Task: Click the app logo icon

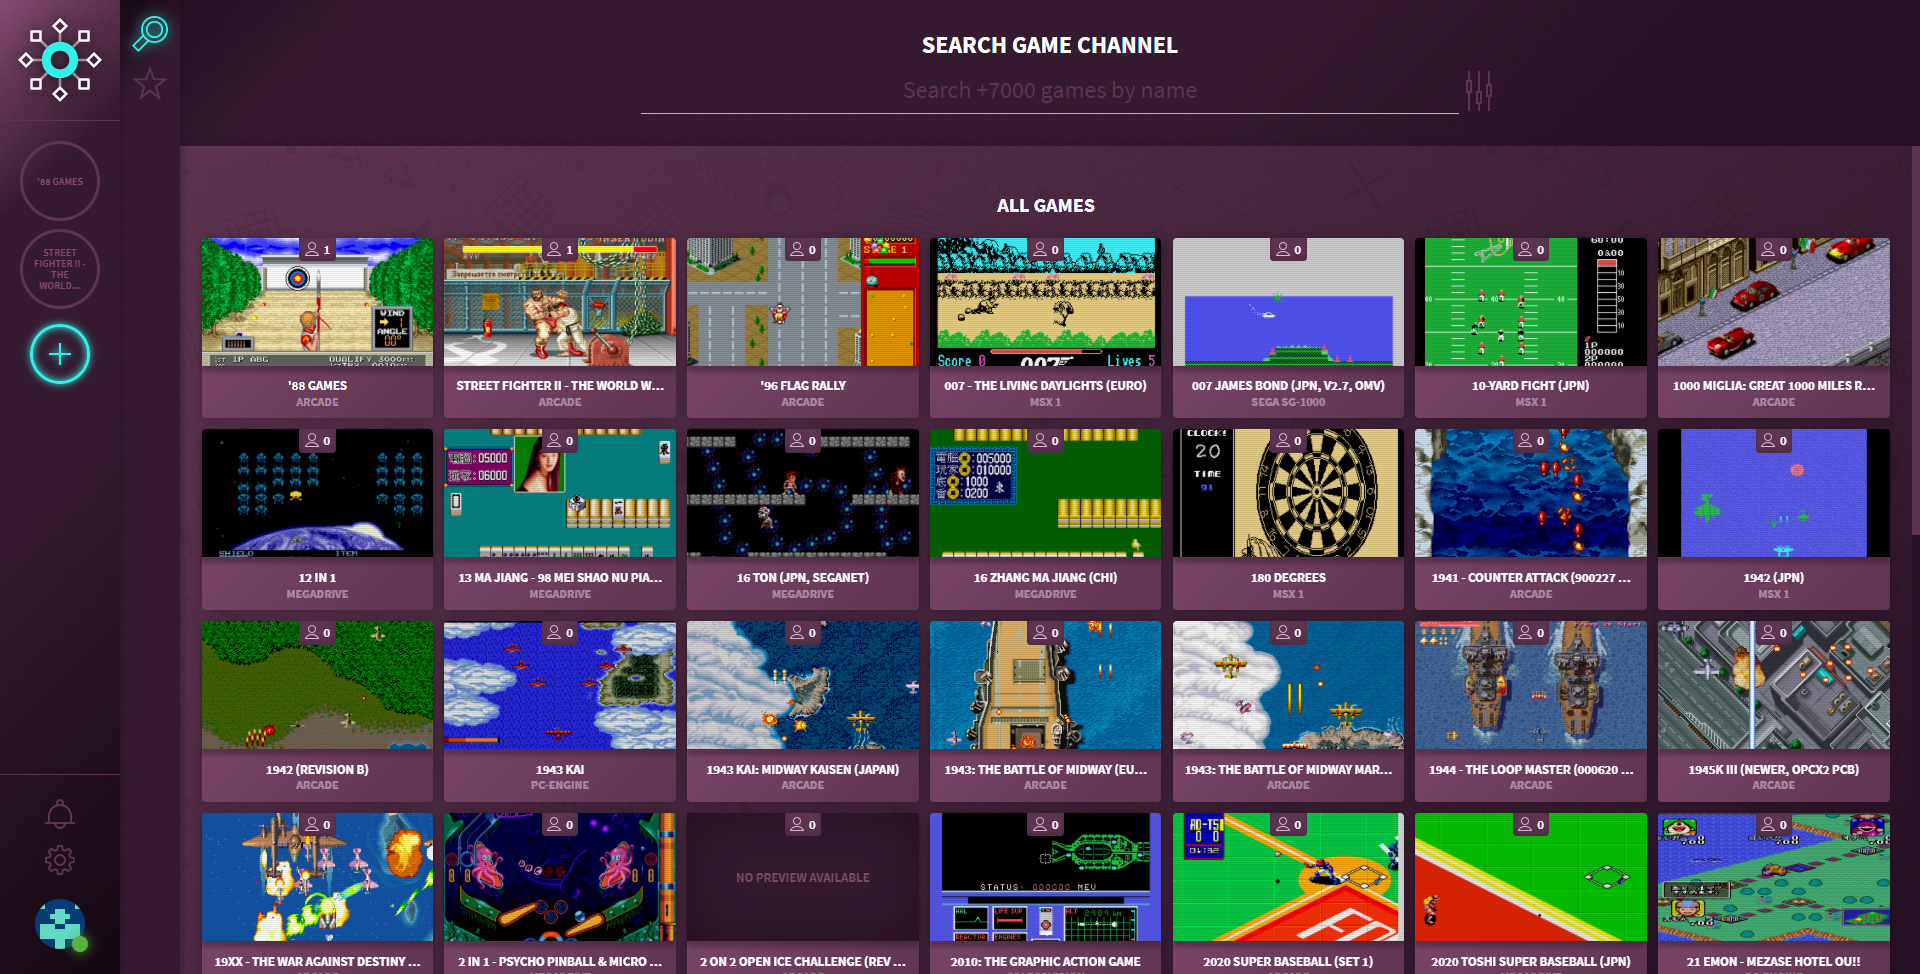Action: coord(60,60)
